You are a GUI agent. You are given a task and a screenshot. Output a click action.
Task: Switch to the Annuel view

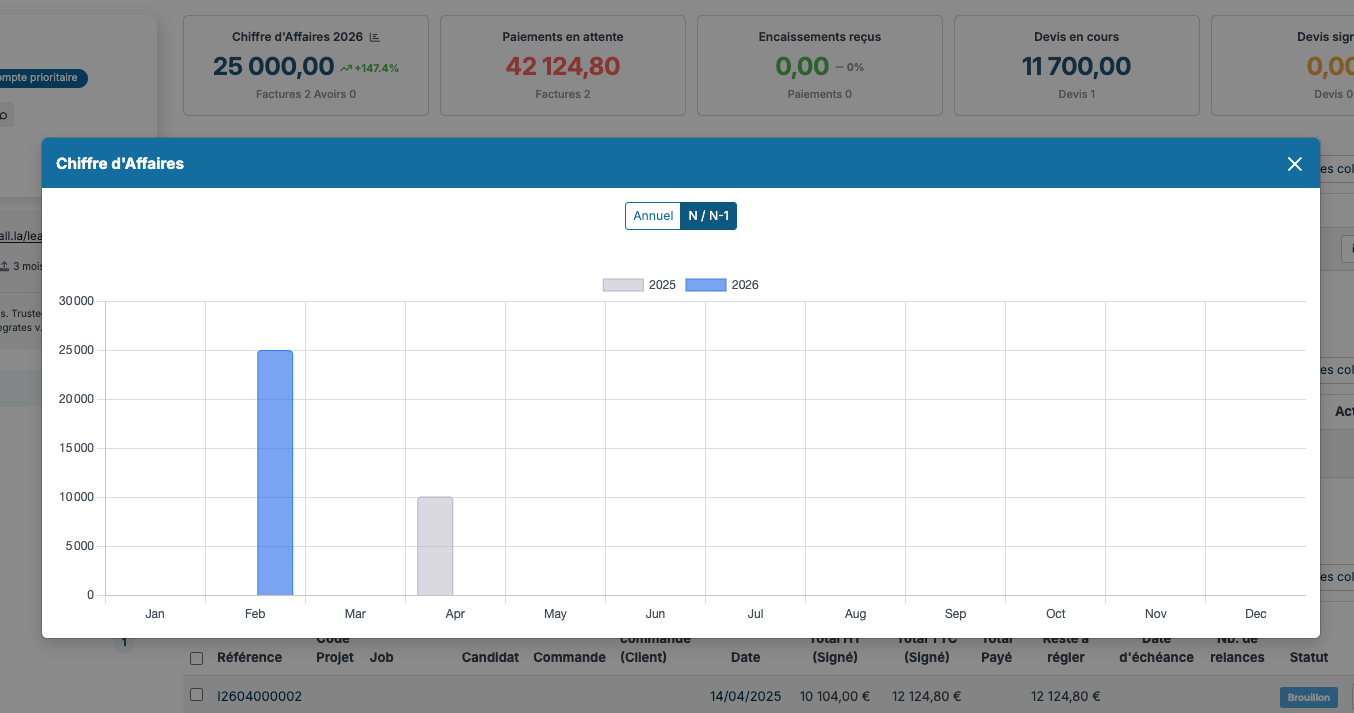653,216
